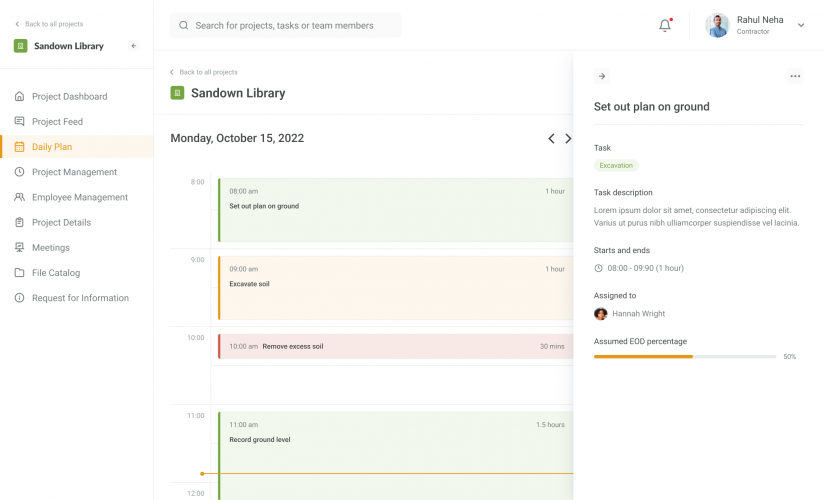Open Project Management section
The image size is (824, 500).
(77, 172)
